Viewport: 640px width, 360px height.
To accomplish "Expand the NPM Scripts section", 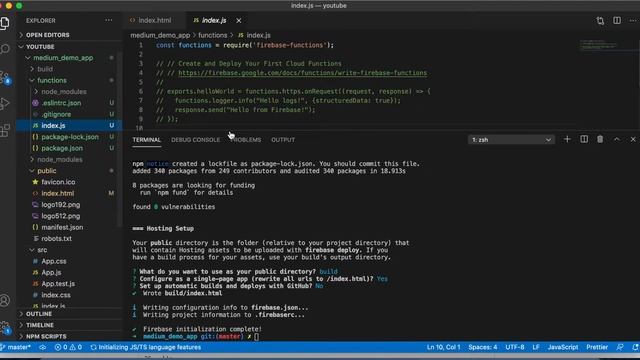I will coord(46,336).
